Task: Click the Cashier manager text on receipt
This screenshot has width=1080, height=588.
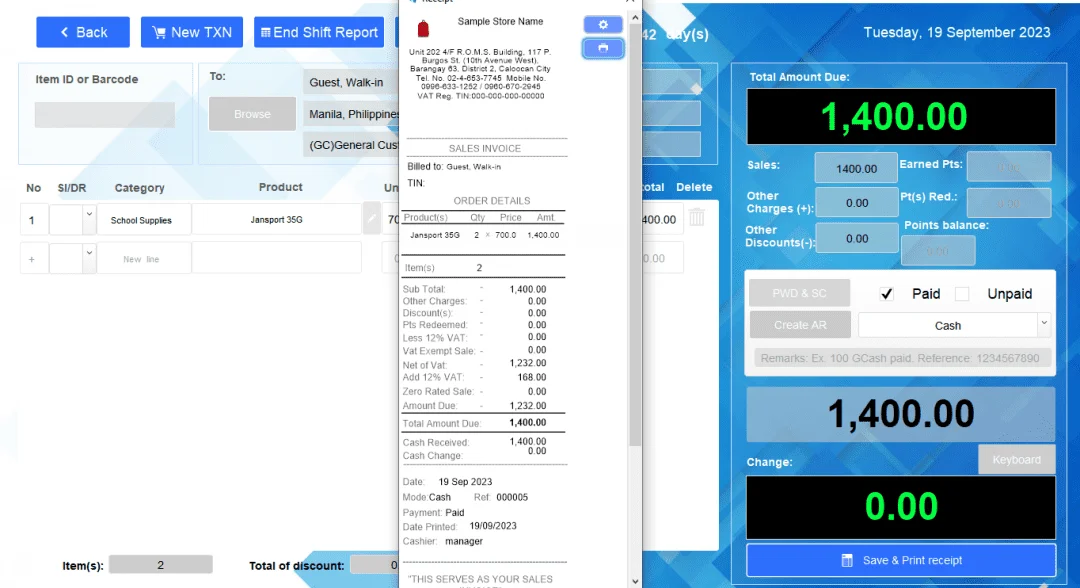Action: click(x=464, y=541)
